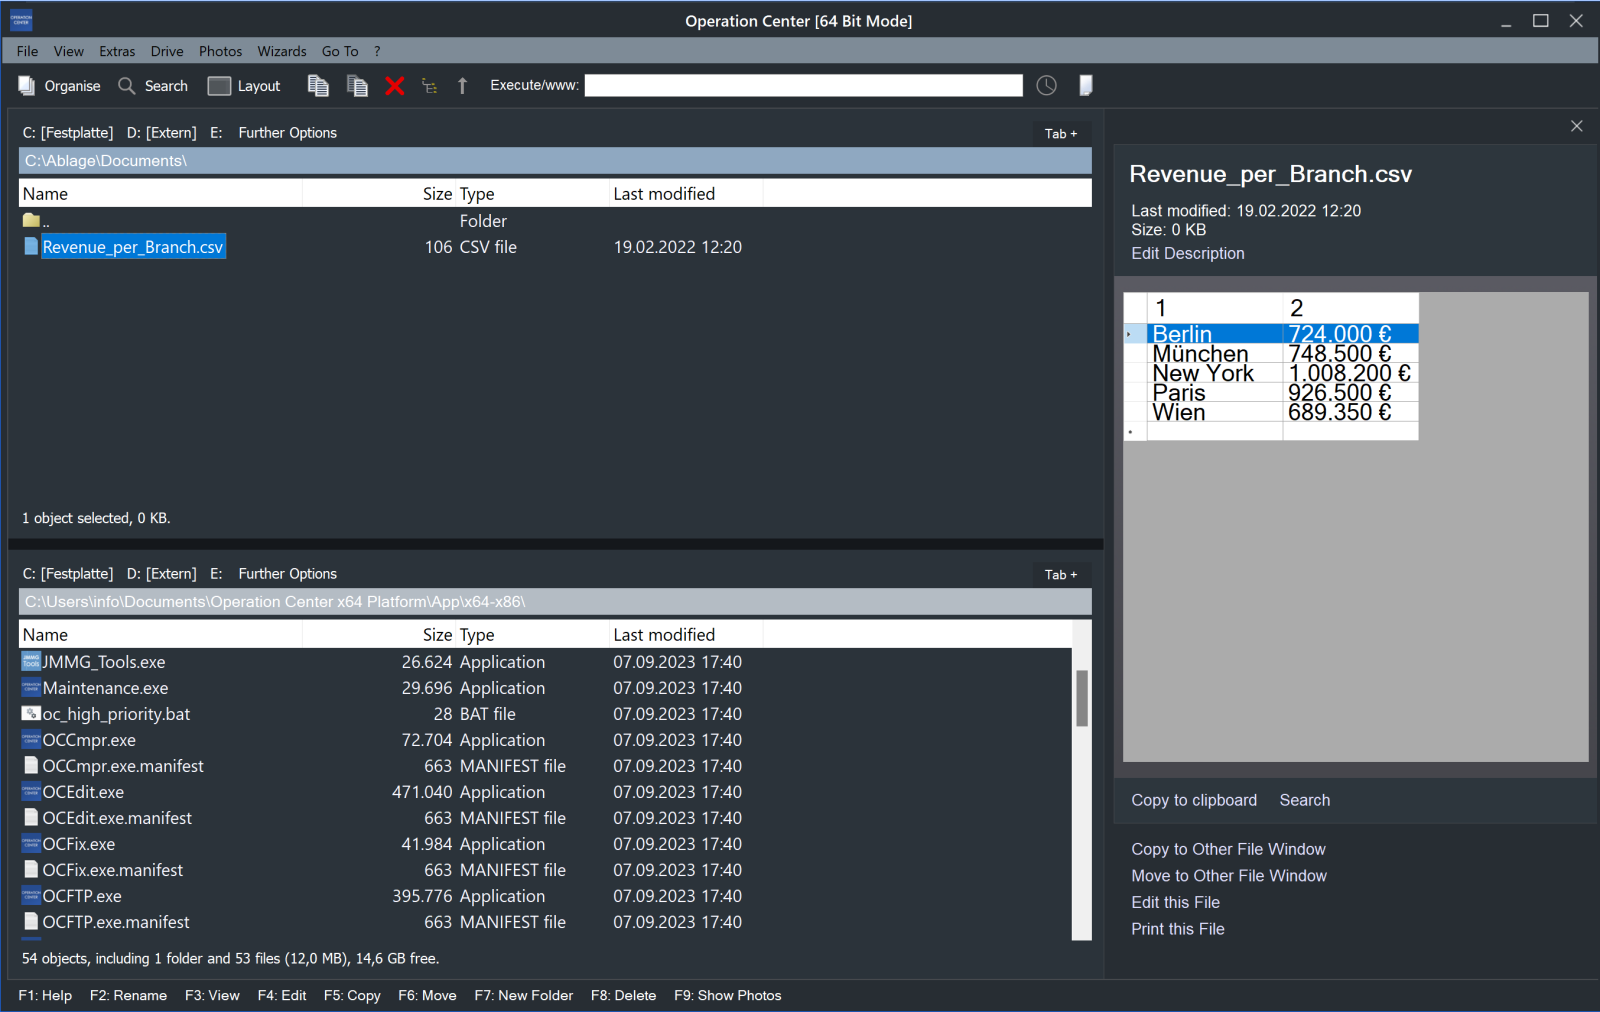The image size is (1600, 1012).
Task: Click the up-arrow parent folder icon
Action: (462, 86)
